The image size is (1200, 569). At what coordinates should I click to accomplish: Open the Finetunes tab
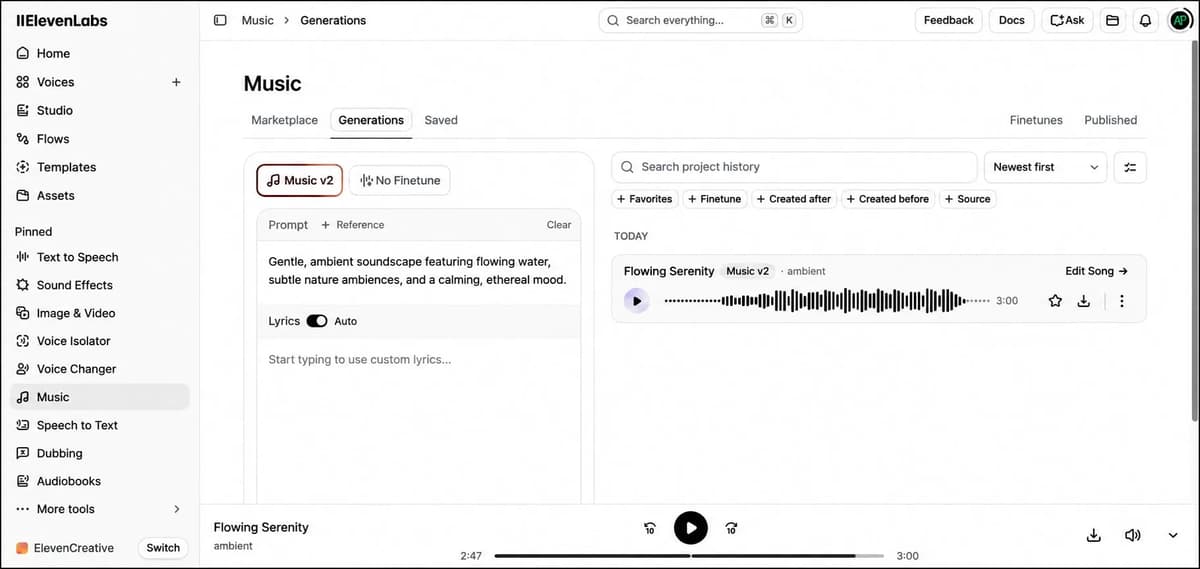(1036, 120)
